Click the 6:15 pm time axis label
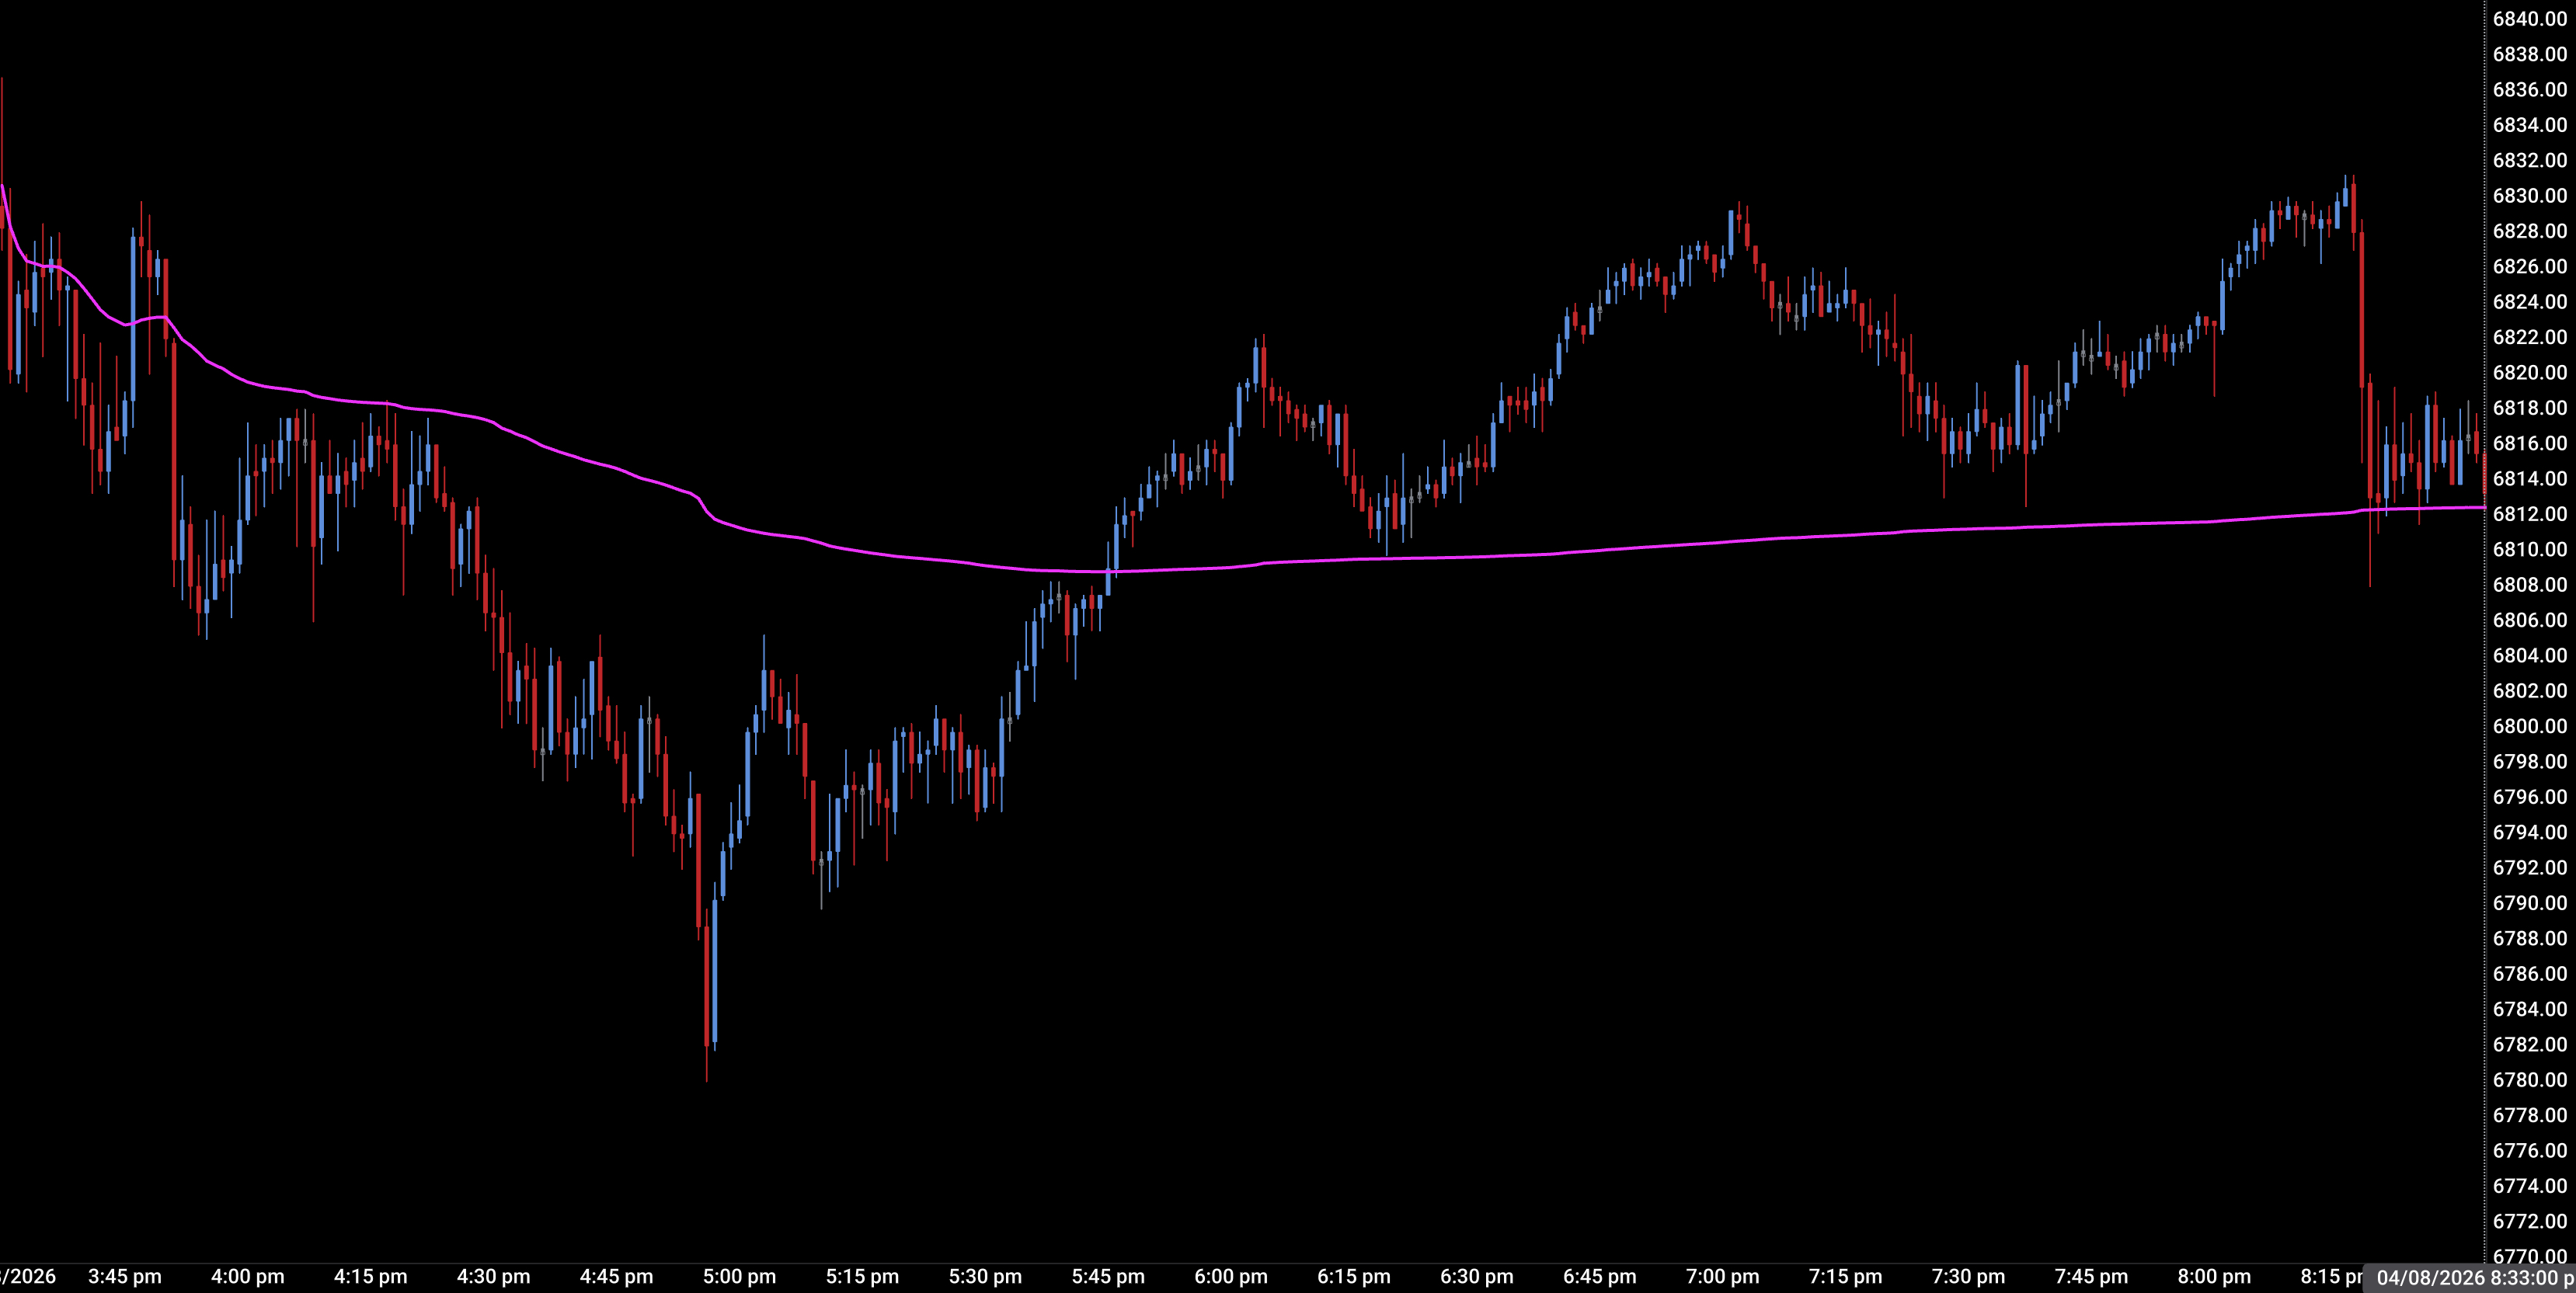This screenshot has height=1293, width=2576. (1354, 1277)
